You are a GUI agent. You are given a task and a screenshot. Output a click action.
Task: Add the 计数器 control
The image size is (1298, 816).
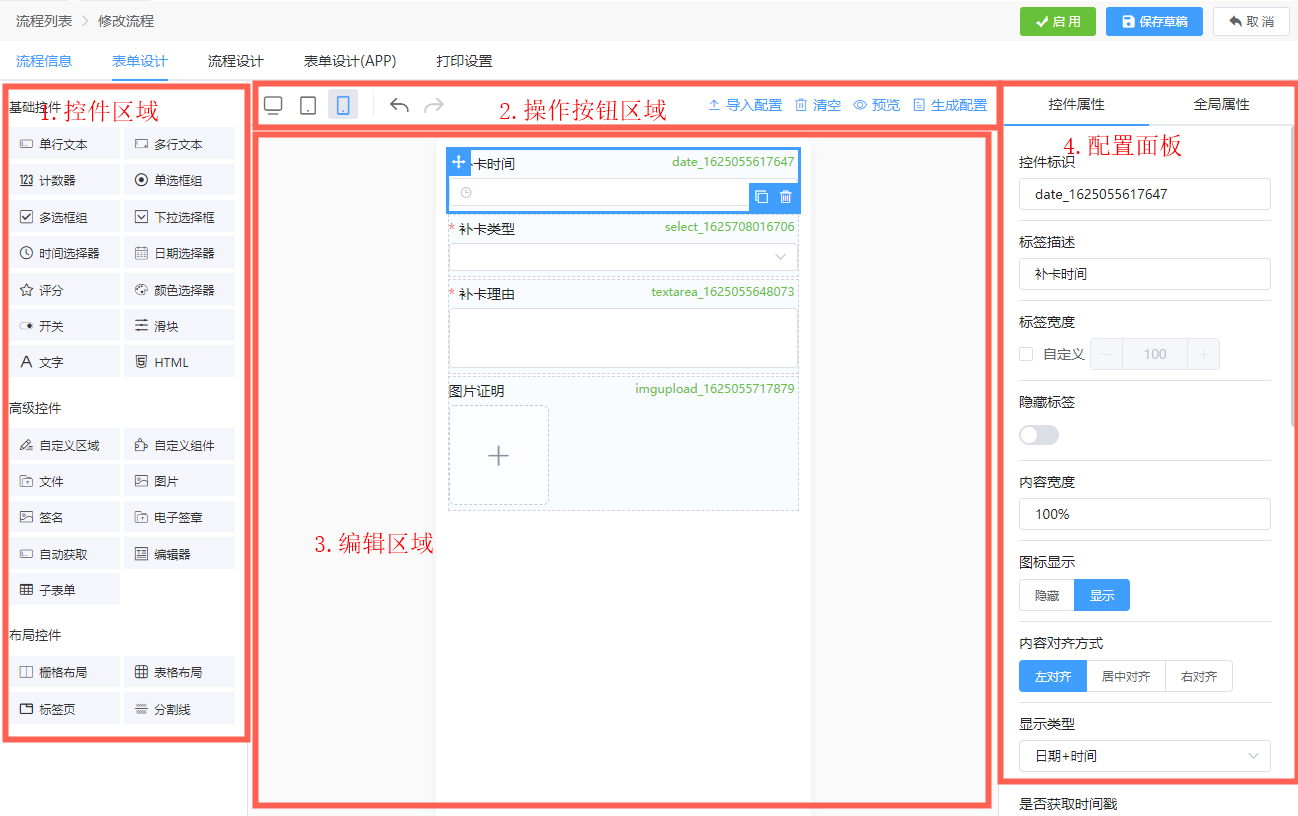coord(63,181)
